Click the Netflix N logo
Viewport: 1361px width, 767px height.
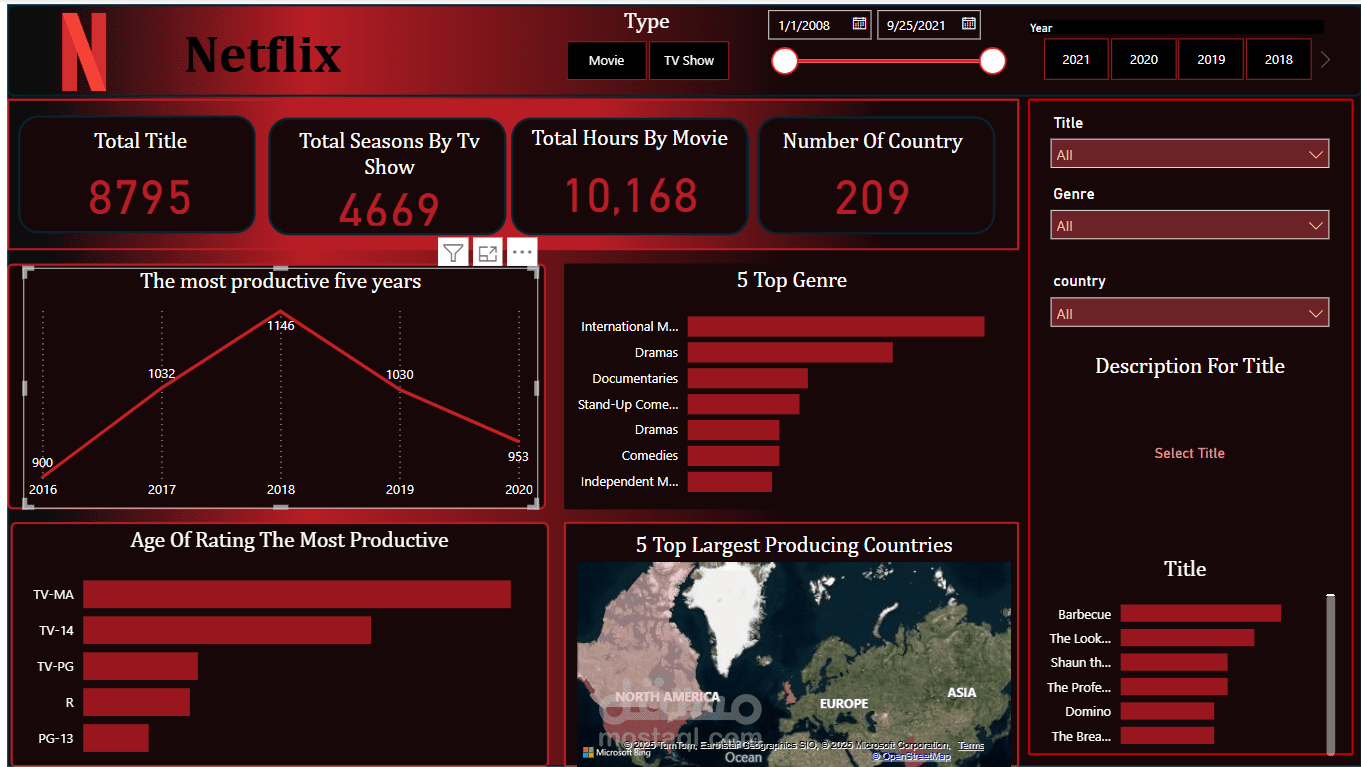point(84,52)
